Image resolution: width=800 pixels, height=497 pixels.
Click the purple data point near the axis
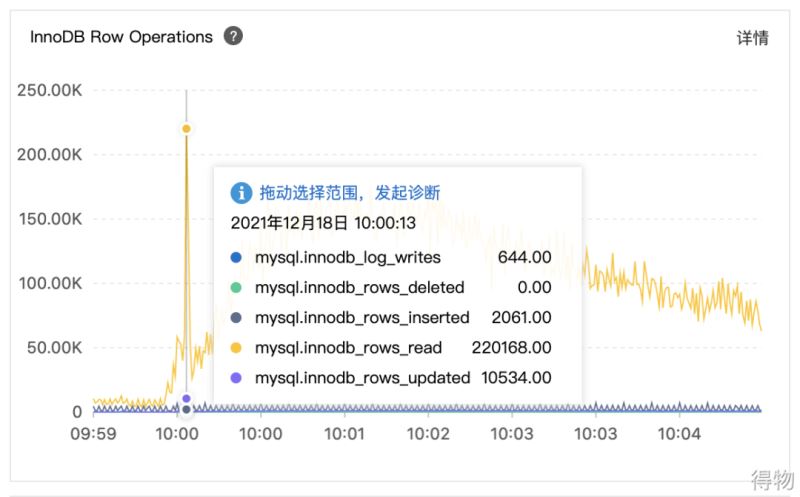click(186, 399)
